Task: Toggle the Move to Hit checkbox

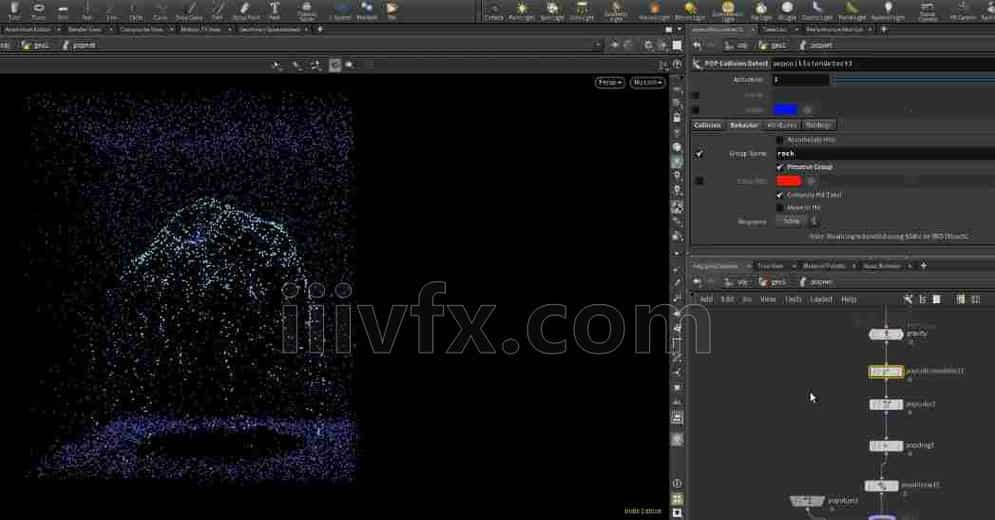Action: 780,208
